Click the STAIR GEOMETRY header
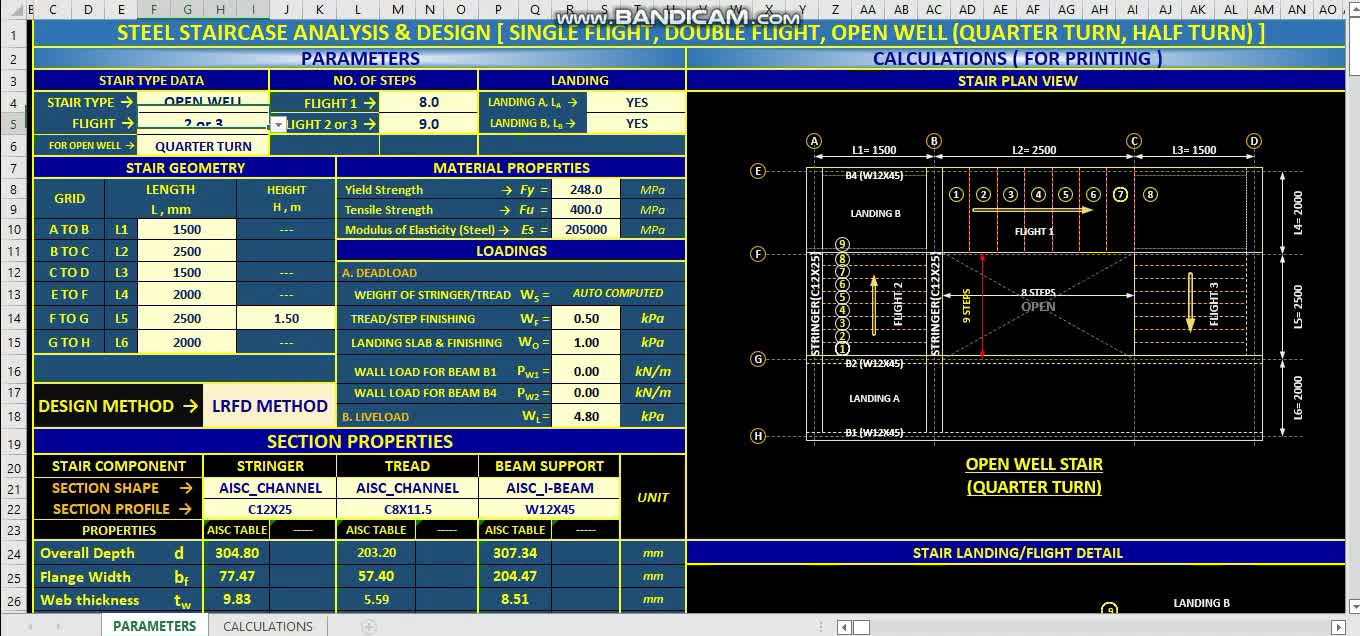1360x636 pixels. 185,168
